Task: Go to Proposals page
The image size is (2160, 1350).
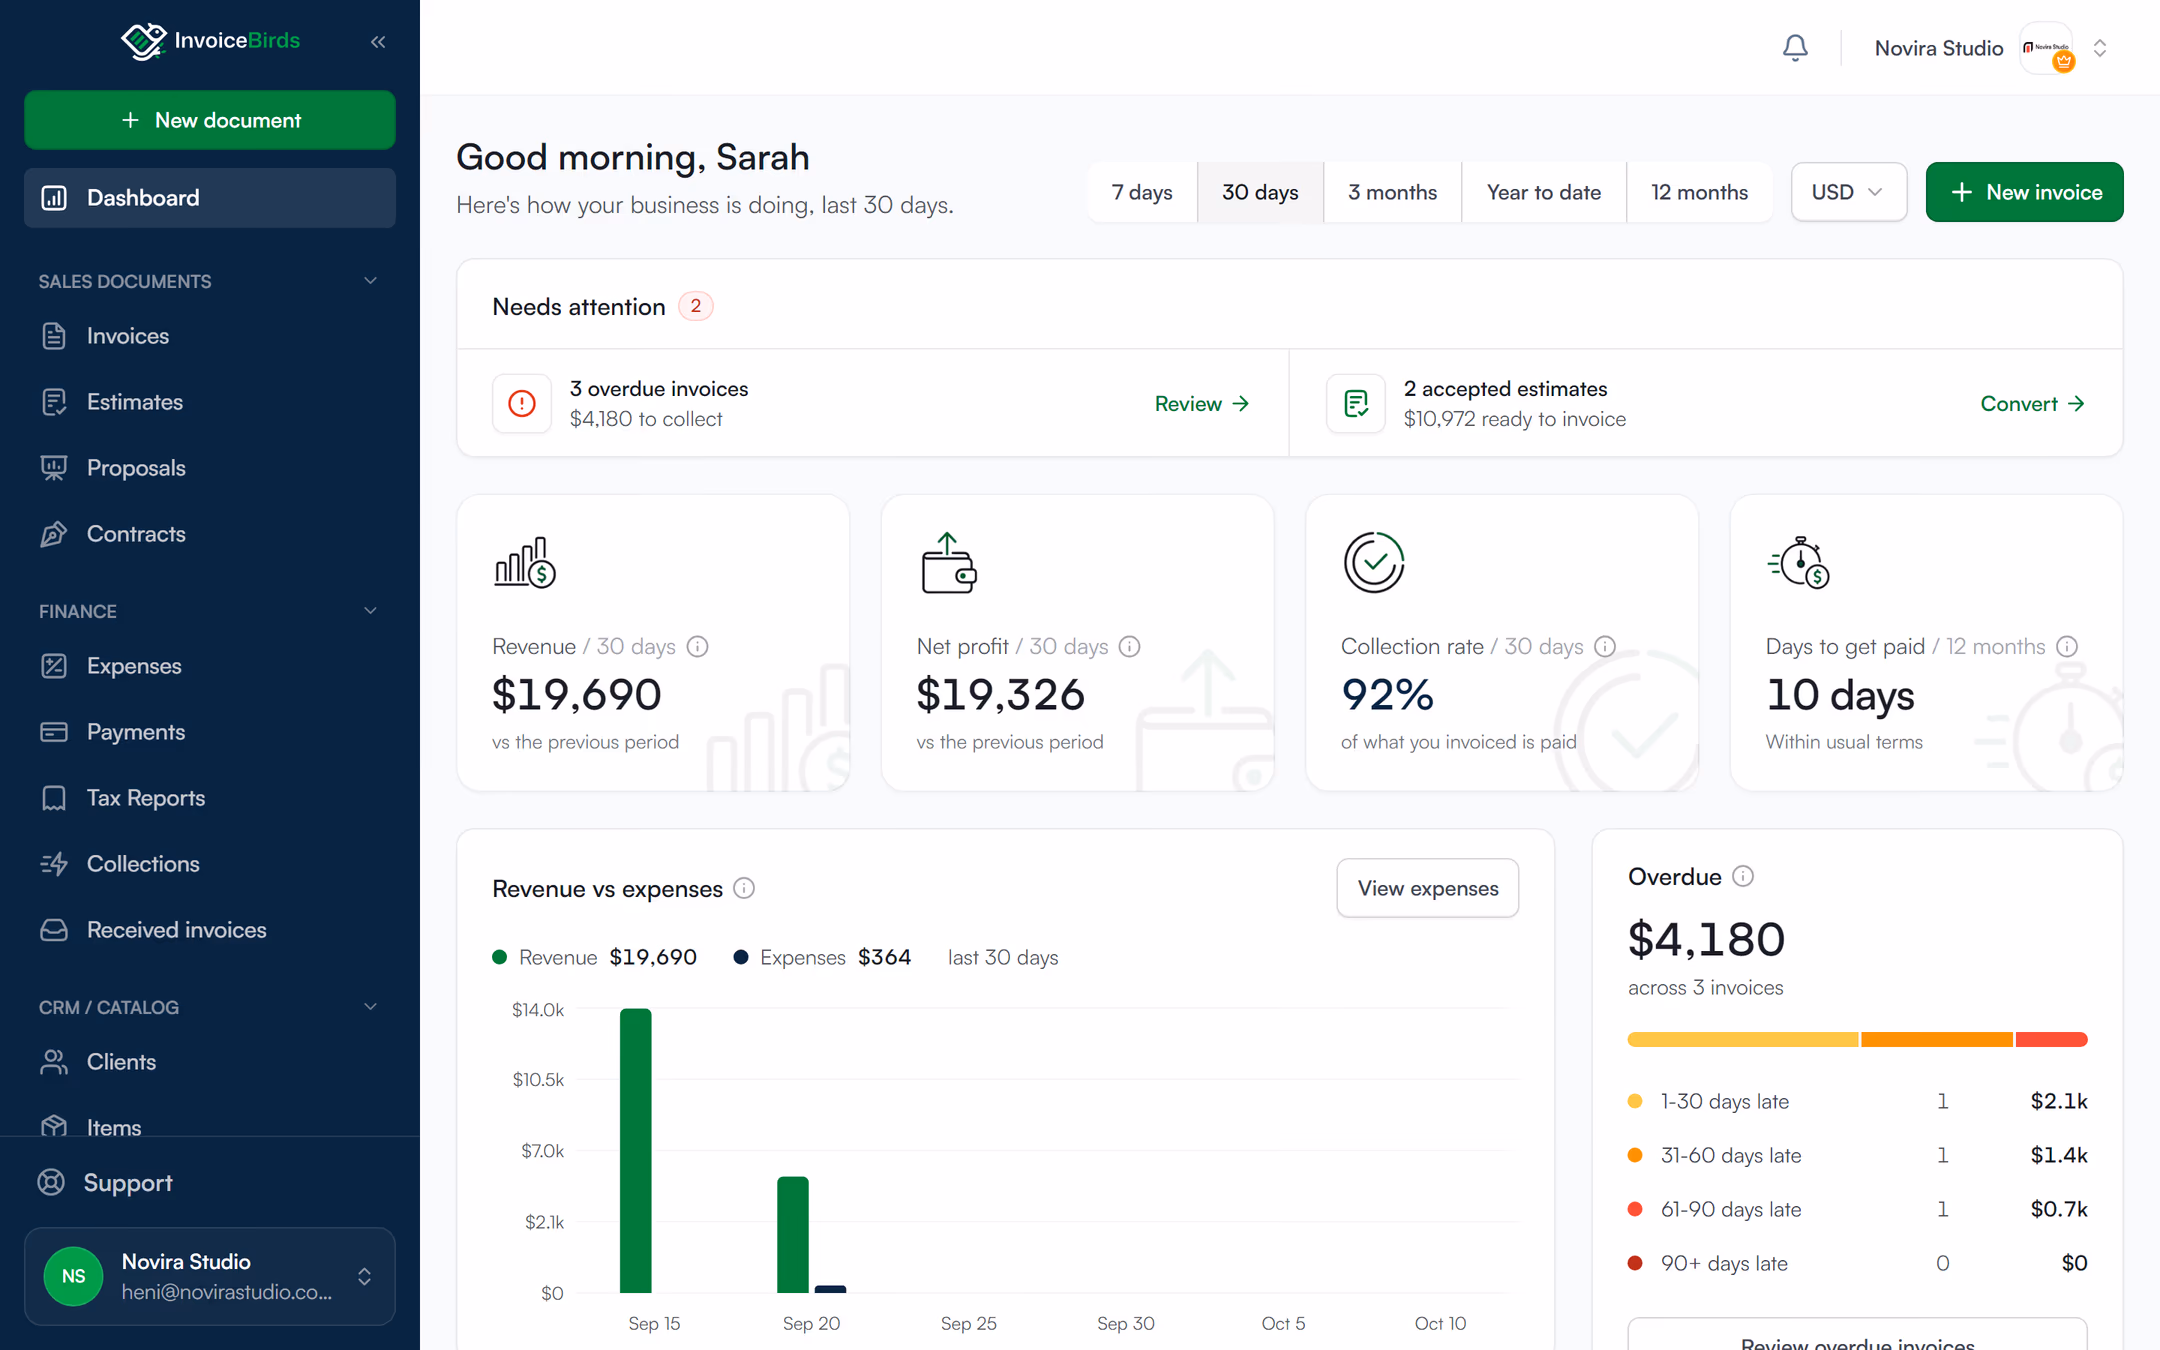Action: click(x=210, y=468)
